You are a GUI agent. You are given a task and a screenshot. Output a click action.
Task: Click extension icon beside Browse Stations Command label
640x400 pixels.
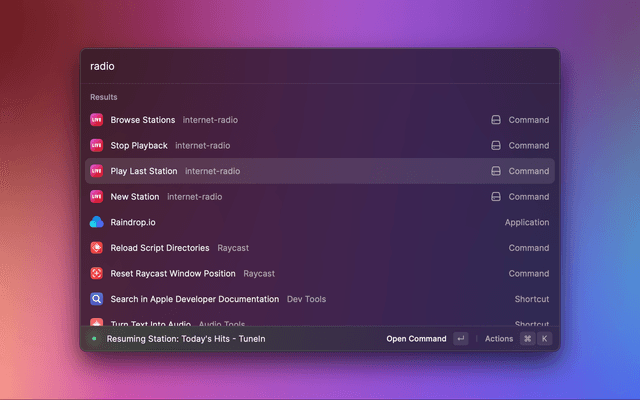[x=495, y=120]
